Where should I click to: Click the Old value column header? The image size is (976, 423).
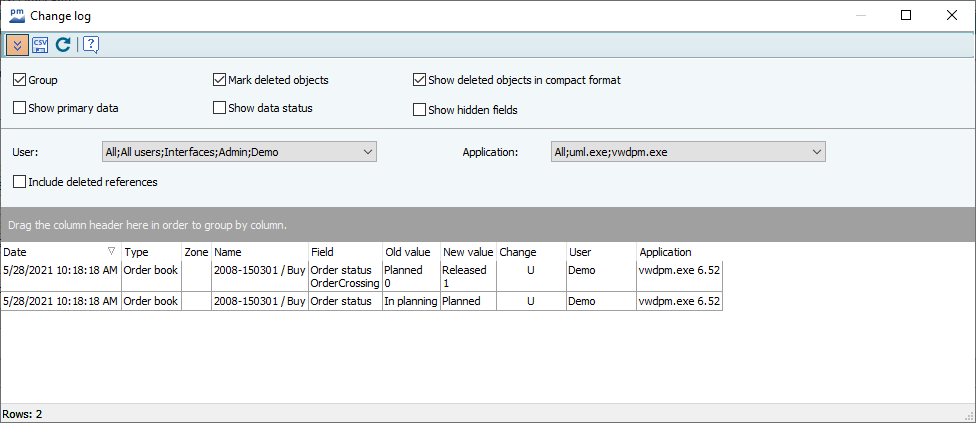pos(410,252)
